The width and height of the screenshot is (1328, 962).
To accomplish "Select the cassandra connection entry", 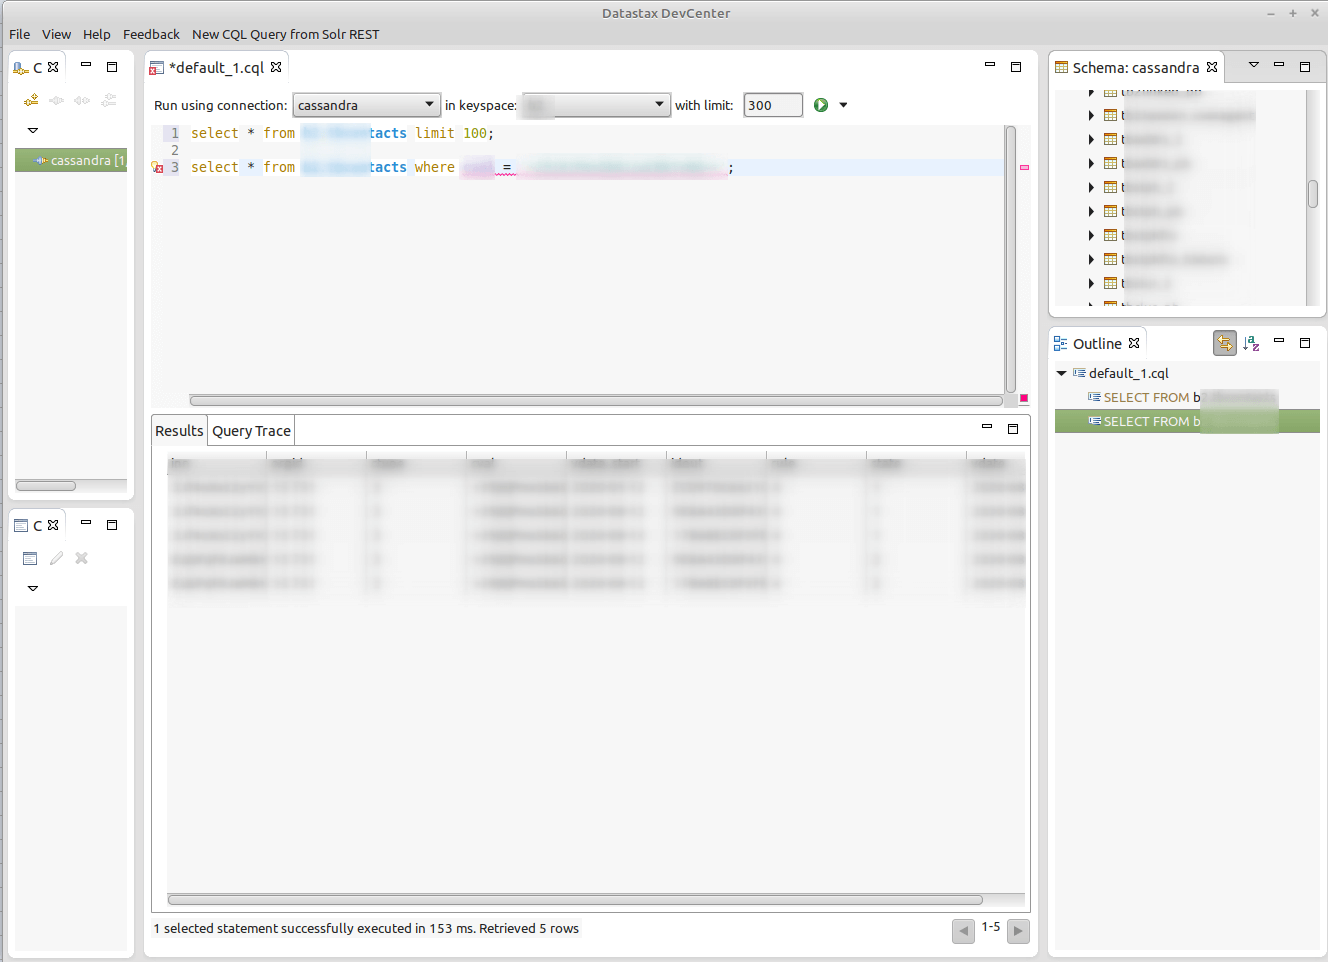I will pos(71,160).
